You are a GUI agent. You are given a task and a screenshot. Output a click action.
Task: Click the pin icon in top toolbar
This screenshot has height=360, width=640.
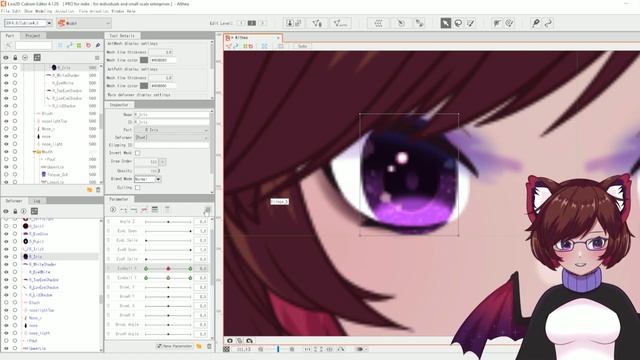pos(536,23)
